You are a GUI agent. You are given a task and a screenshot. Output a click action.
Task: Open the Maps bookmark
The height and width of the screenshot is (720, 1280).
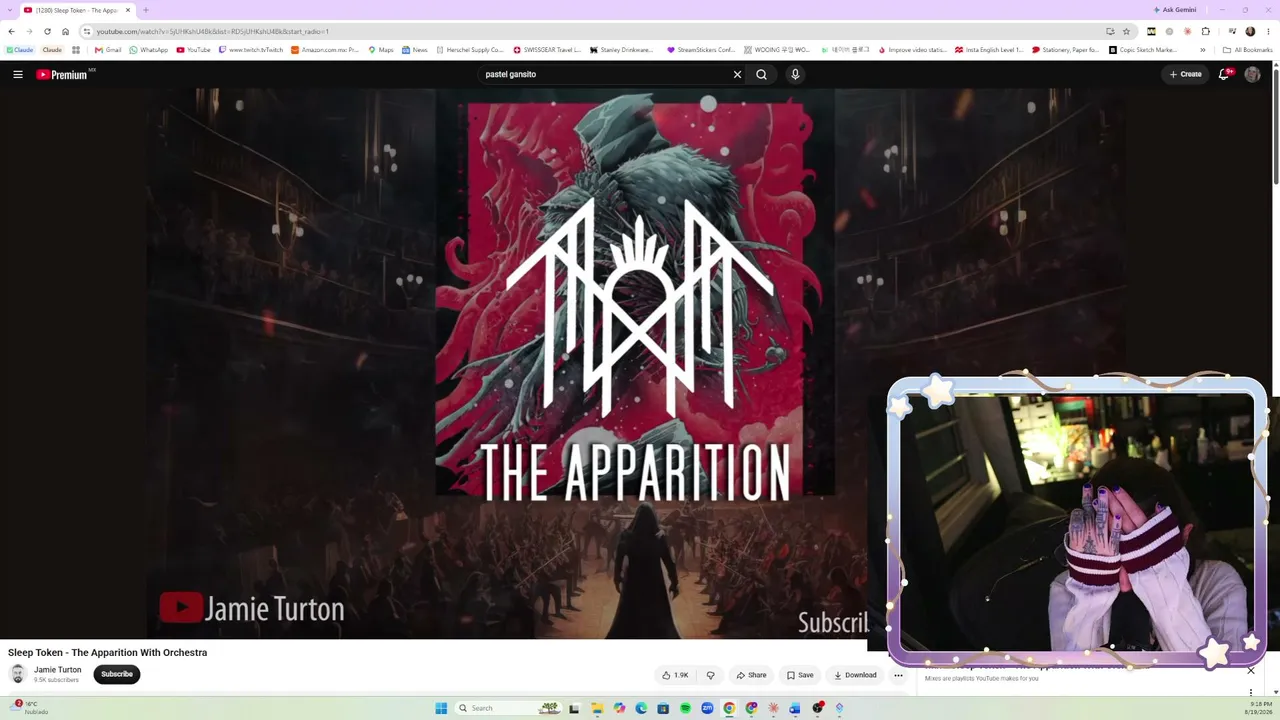[381, 50]
